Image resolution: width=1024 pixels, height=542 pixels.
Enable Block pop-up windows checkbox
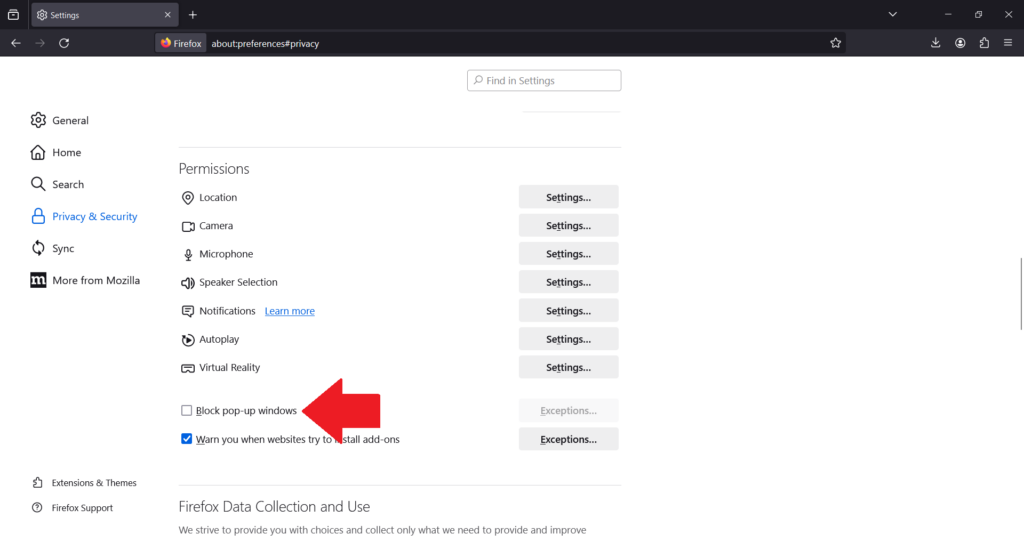pos(187,411)
